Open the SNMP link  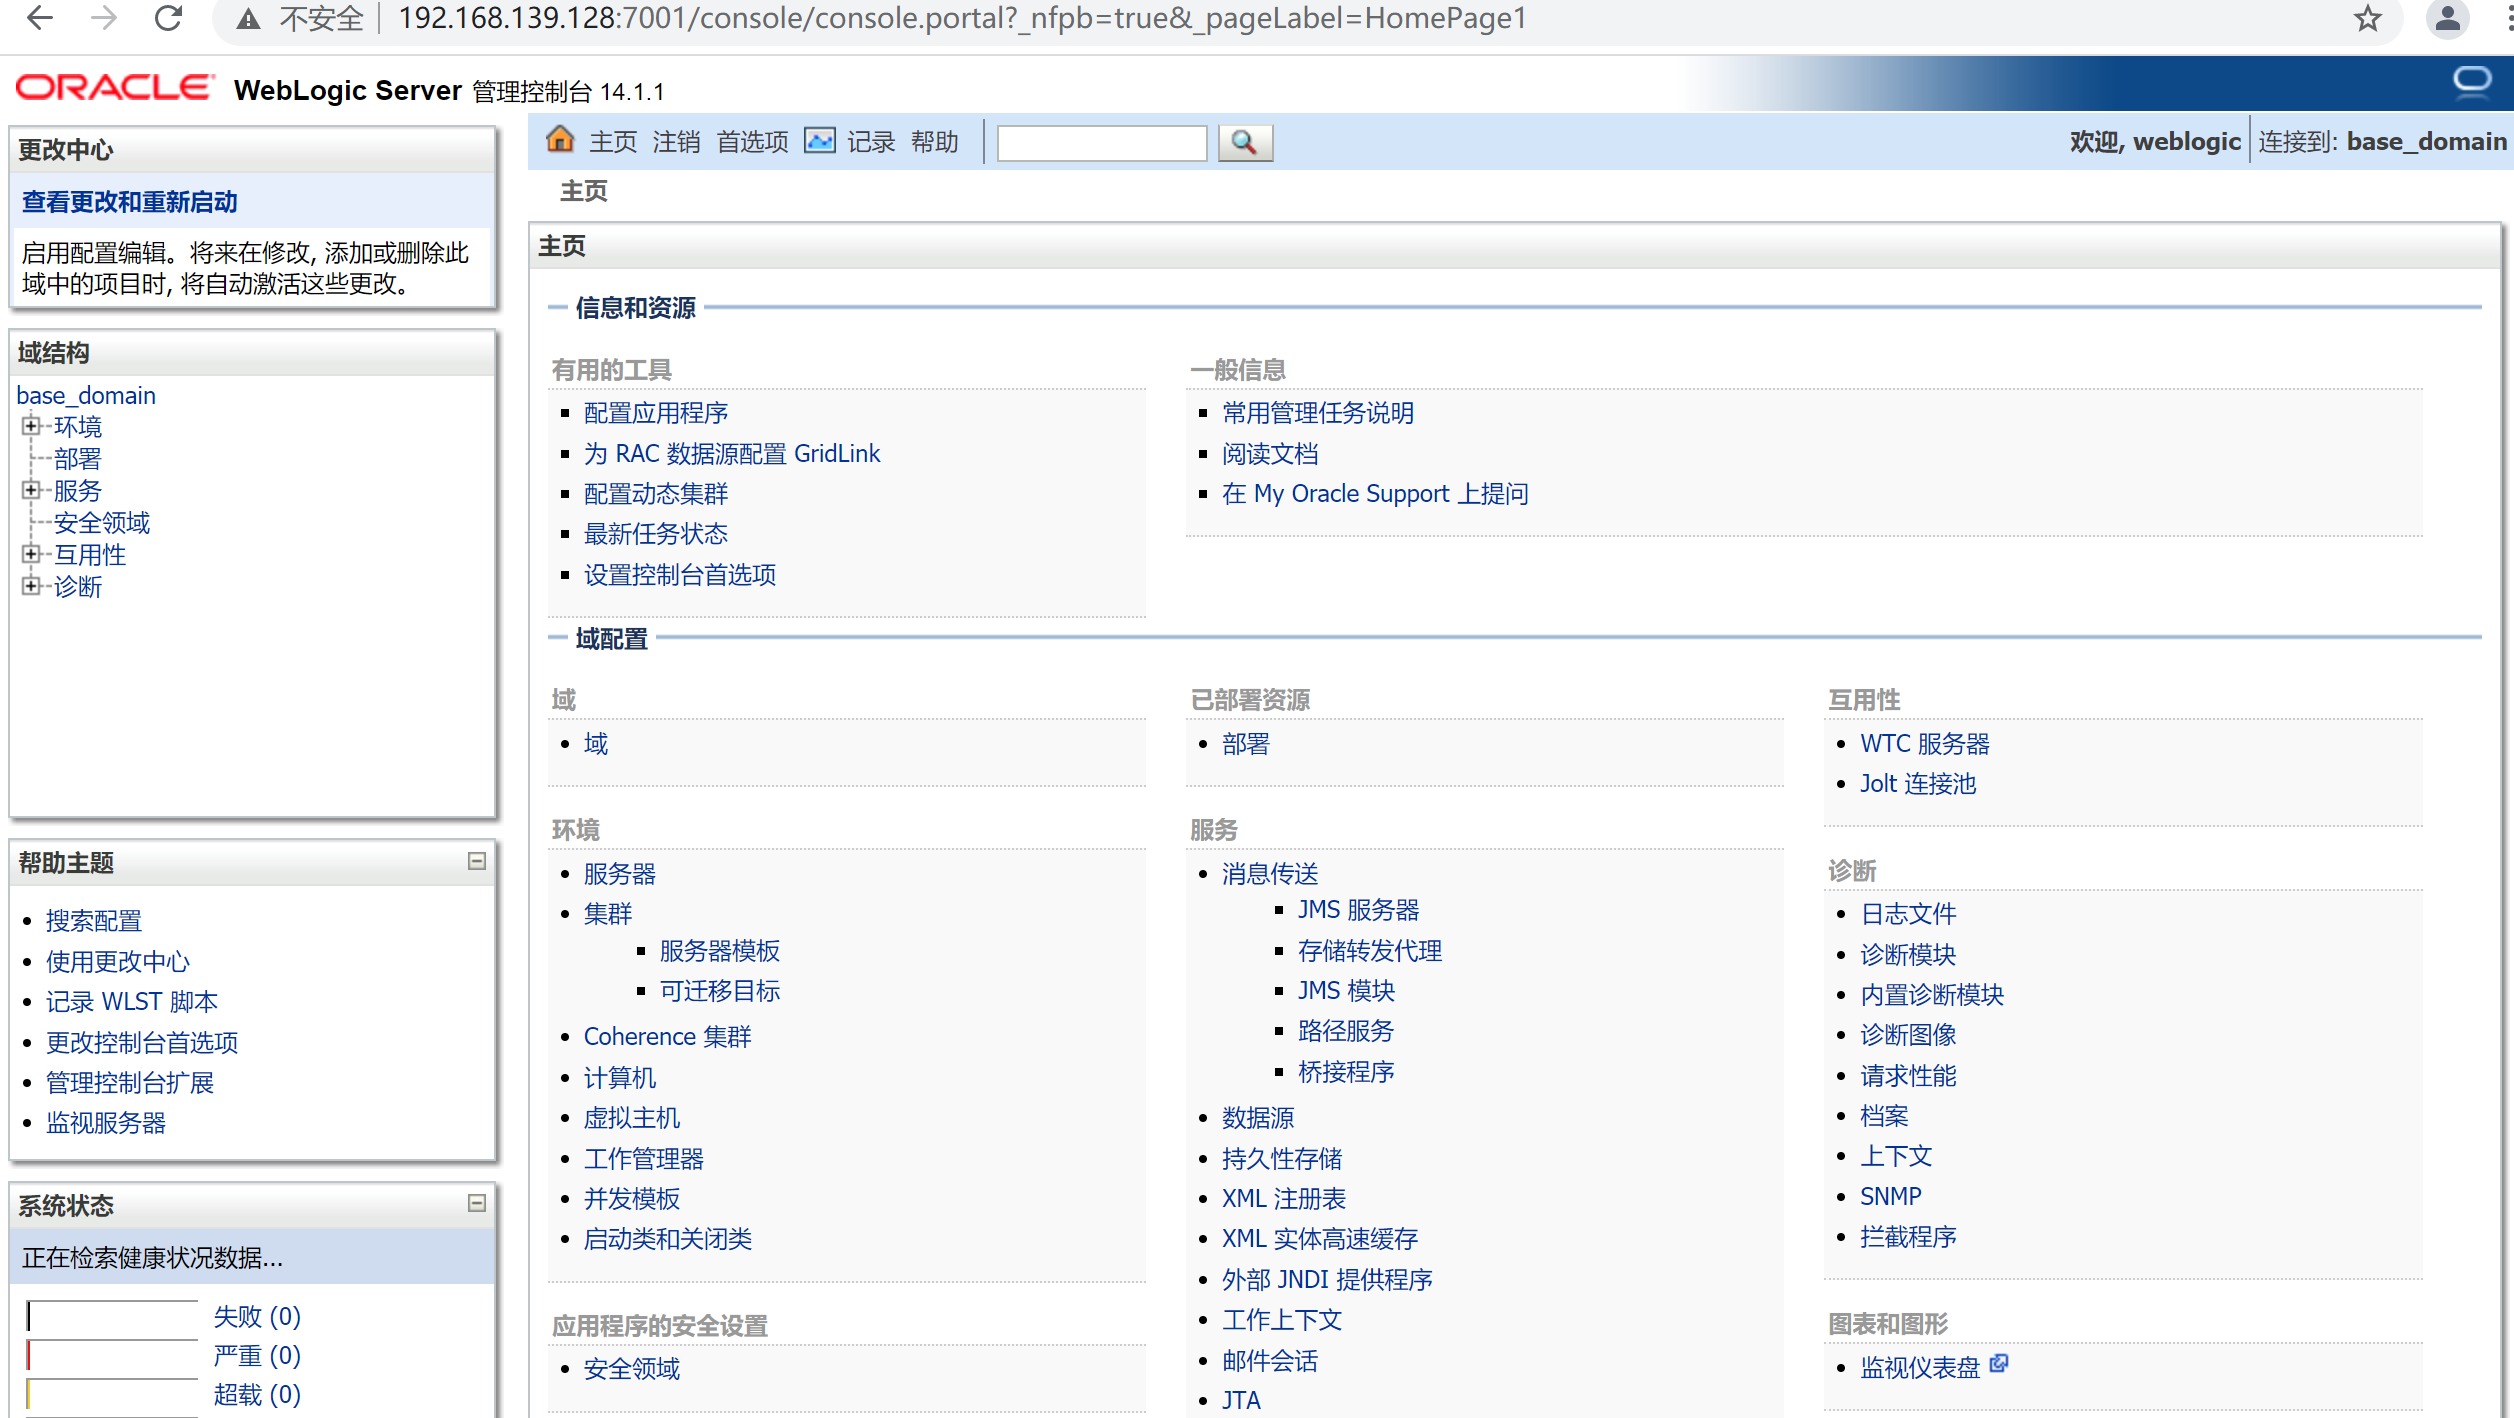point(1891,1197)
